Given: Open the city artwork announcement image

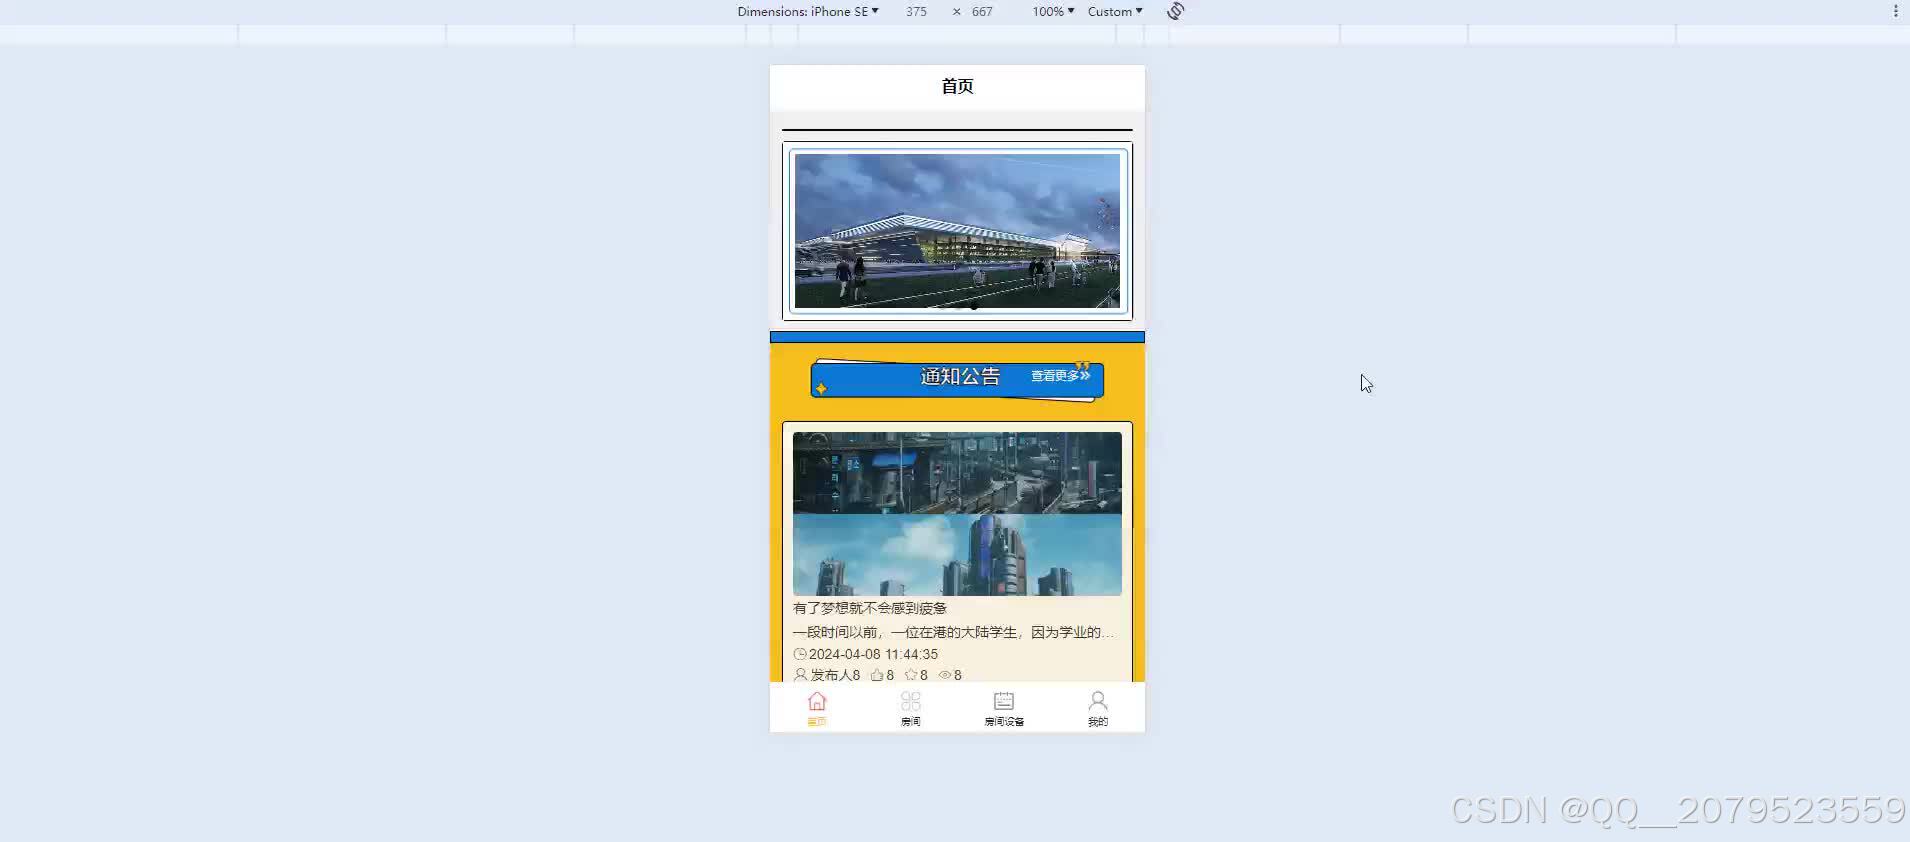Looking at the screenshot, I should (x=957, y=514).
